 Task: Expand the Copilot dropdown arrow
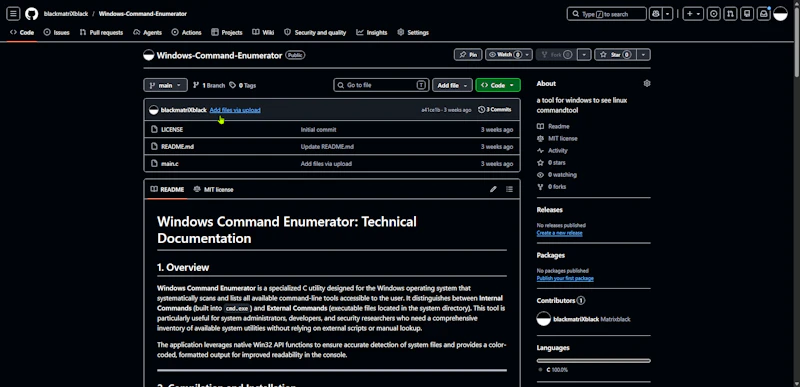click(667, 14)
